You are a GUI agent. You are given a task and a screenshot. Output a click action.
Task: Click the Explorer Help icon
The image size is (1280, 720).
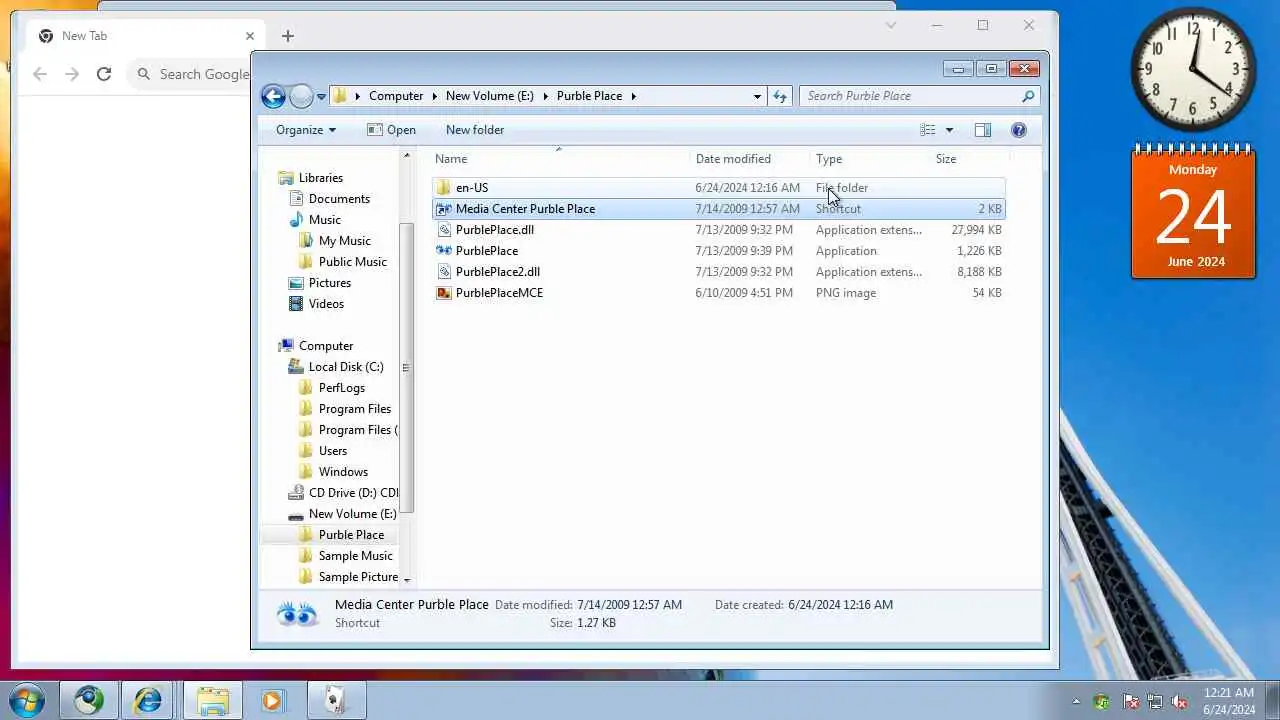pyautogui.click(x=1019, y=130)
